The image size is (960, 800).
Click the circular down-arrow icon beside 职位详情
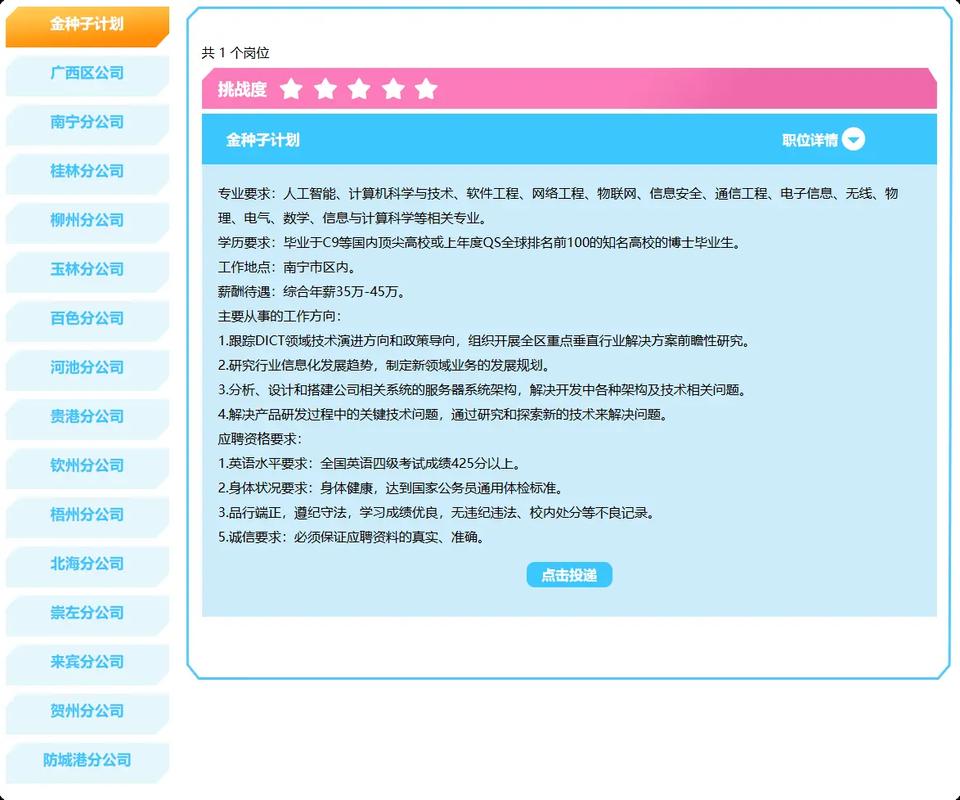pos(853,140)
